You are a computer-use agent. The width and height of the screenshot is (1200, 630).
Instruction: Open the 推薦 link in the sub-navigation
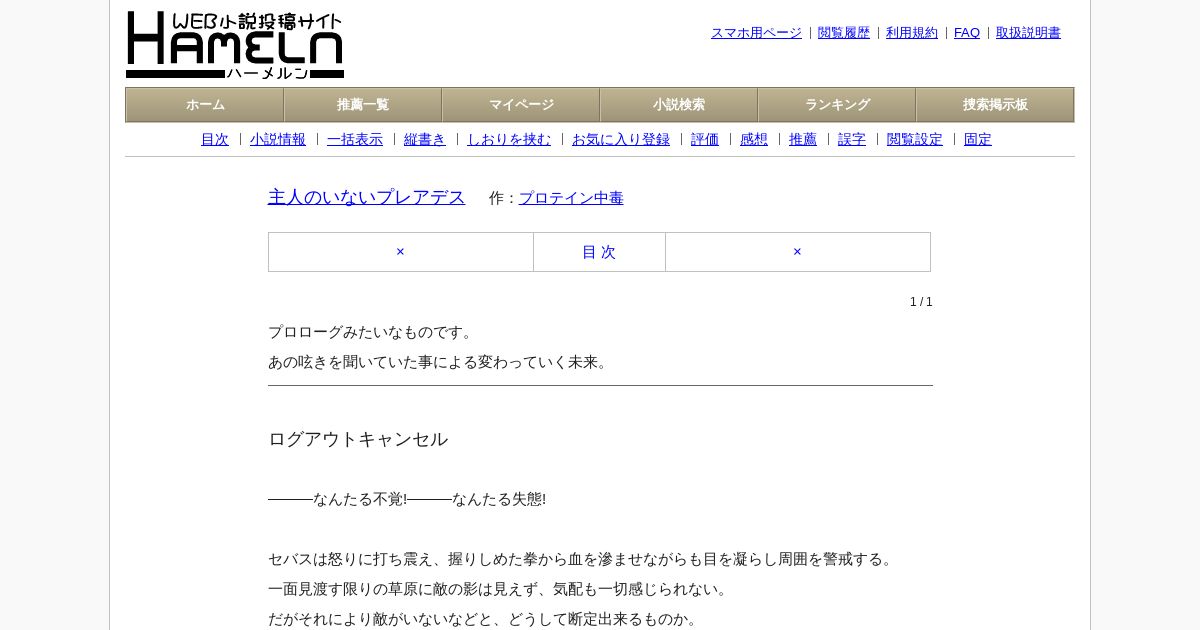click(x=803, y=140)
